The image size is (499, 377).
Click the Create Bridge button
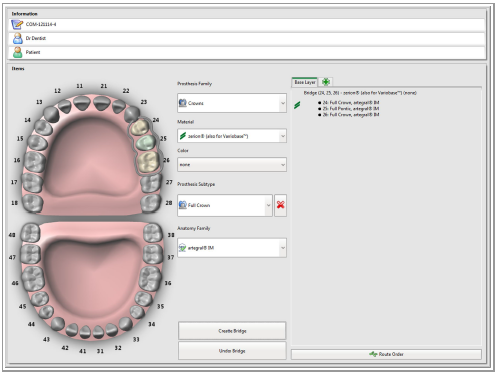[232, 331]
